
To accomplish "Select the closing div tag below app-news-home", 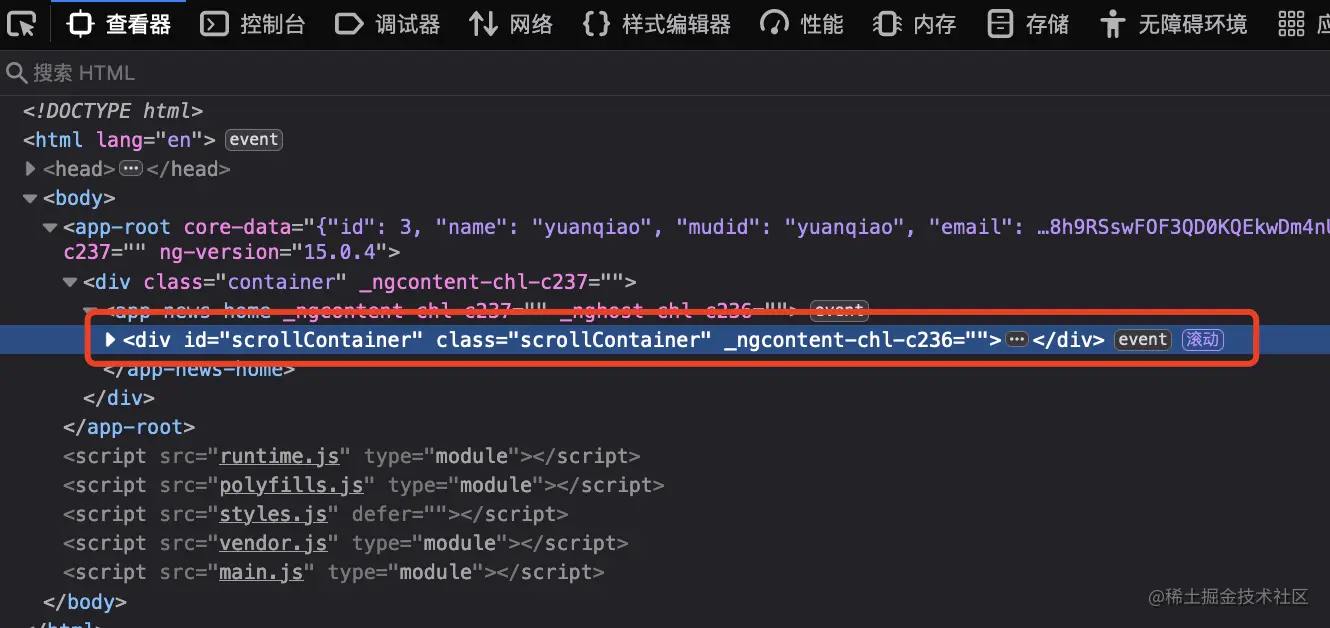I will tap(119, 398).
